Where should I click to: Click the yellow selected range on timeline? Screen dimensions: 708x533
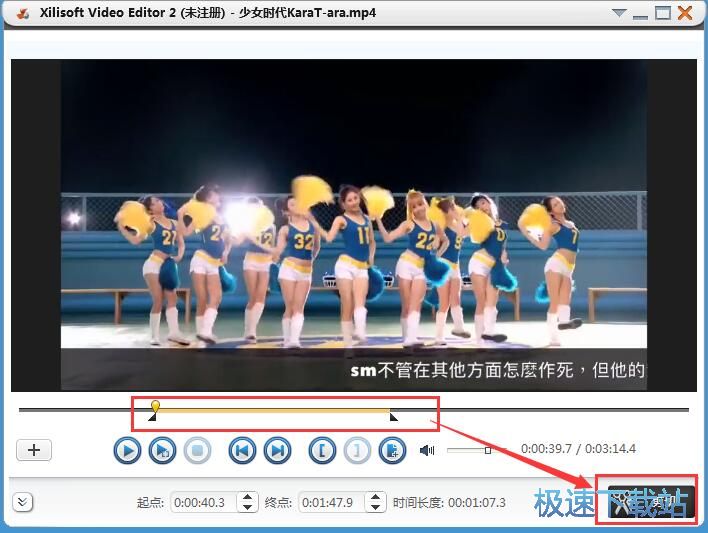[x=273, y=410]
